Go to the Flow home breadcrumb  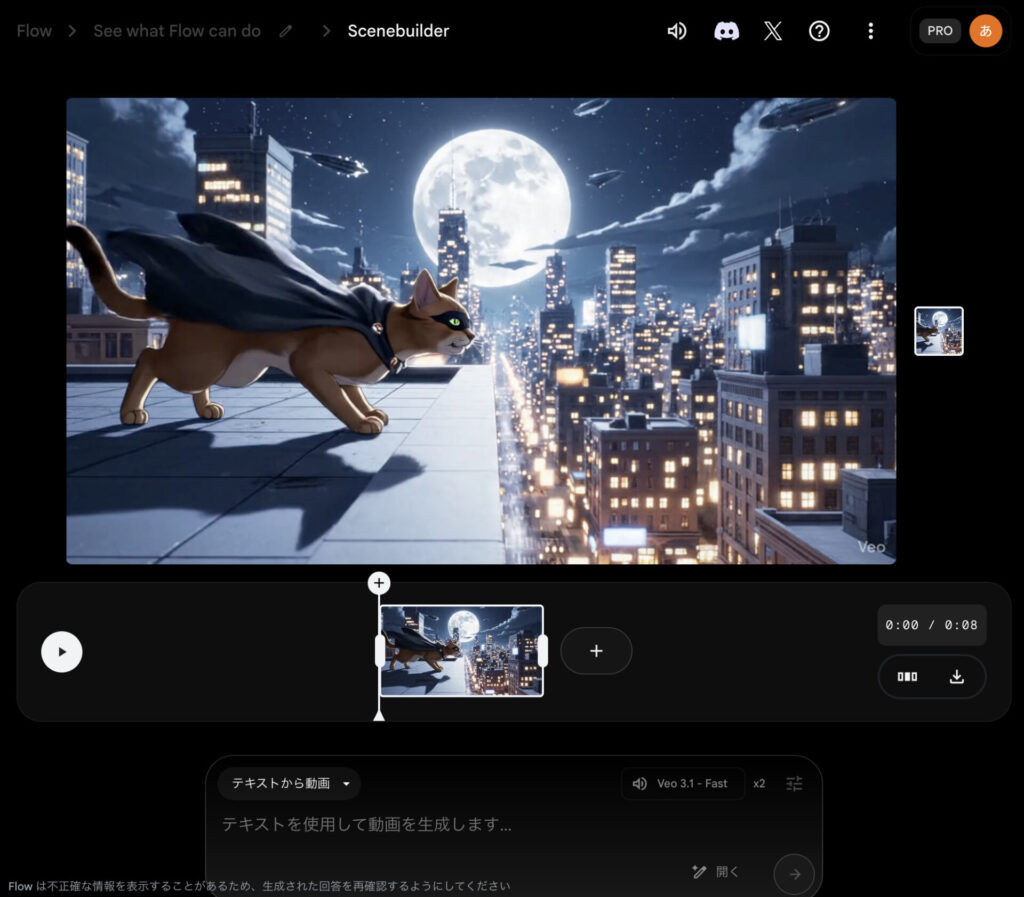(x=34, y=31)
